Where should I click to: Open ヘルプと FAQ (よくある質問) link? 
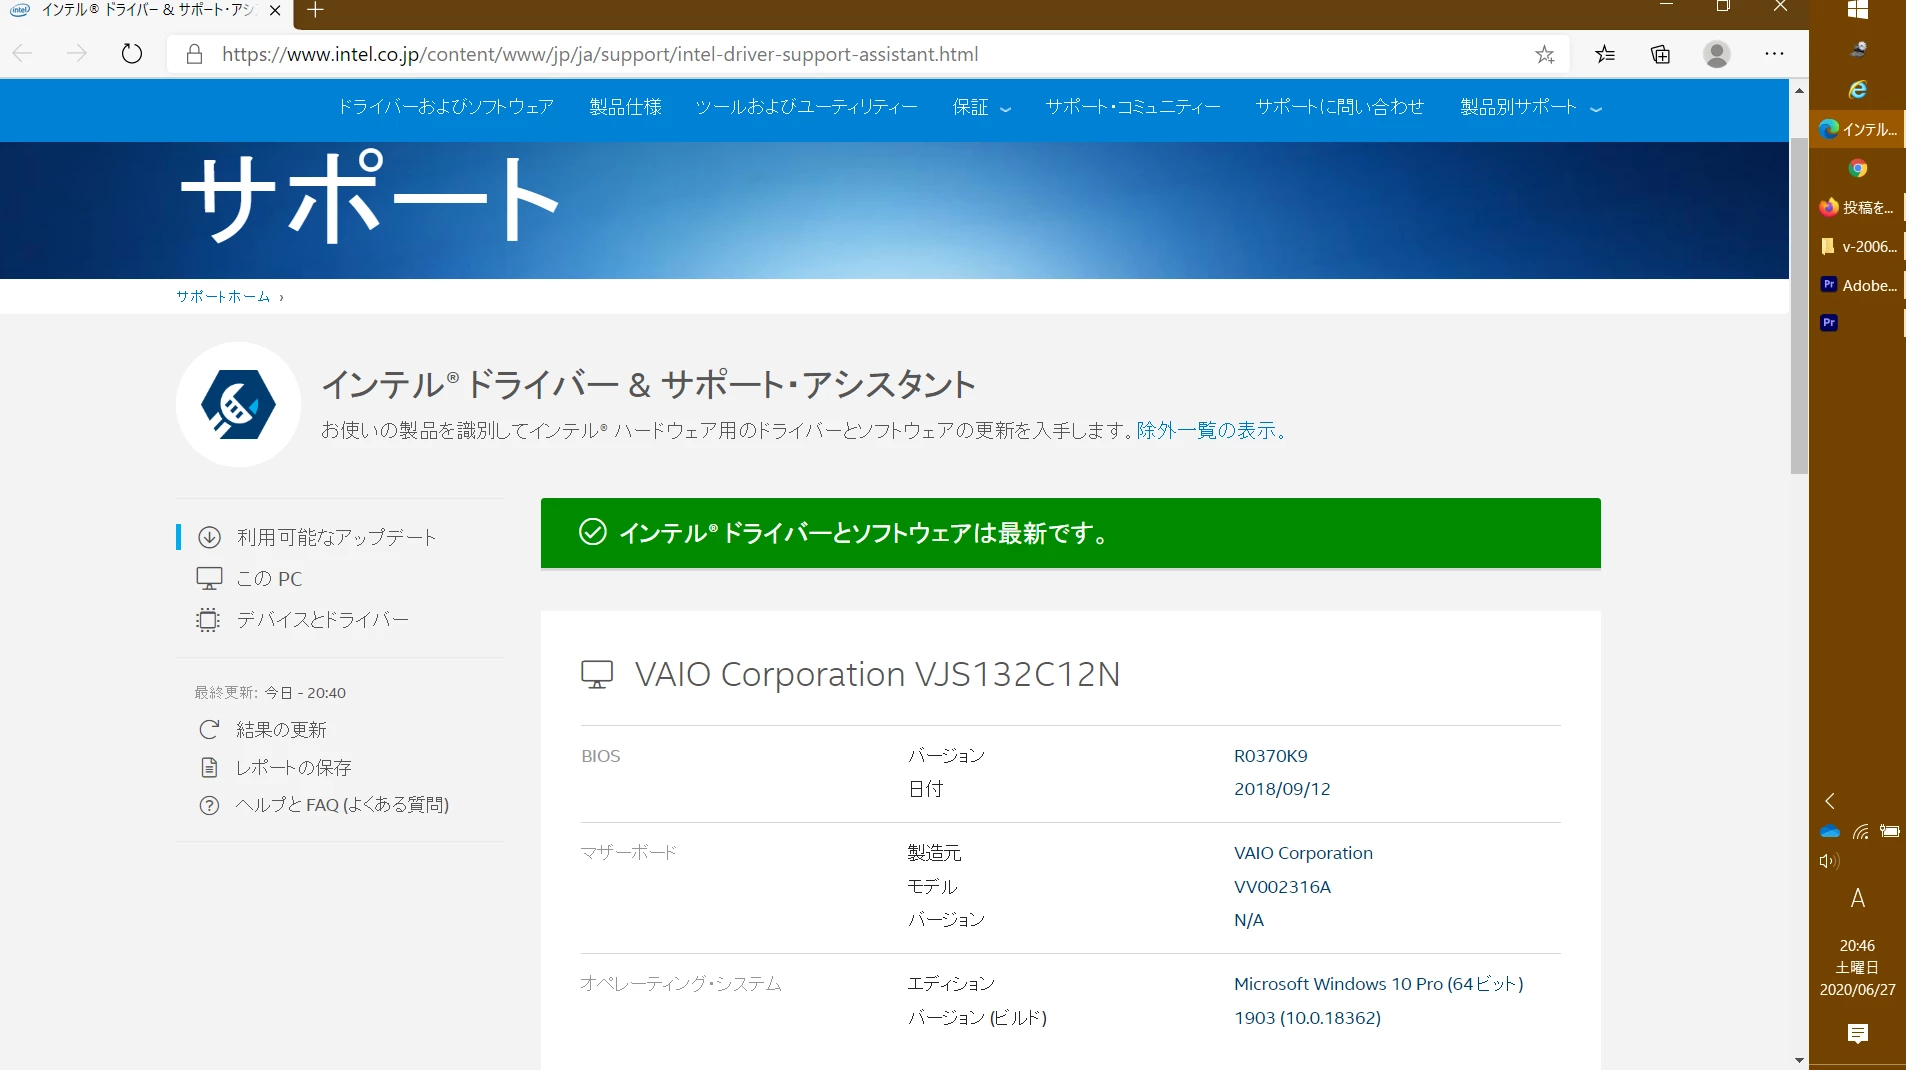click(x=342, y=805)
